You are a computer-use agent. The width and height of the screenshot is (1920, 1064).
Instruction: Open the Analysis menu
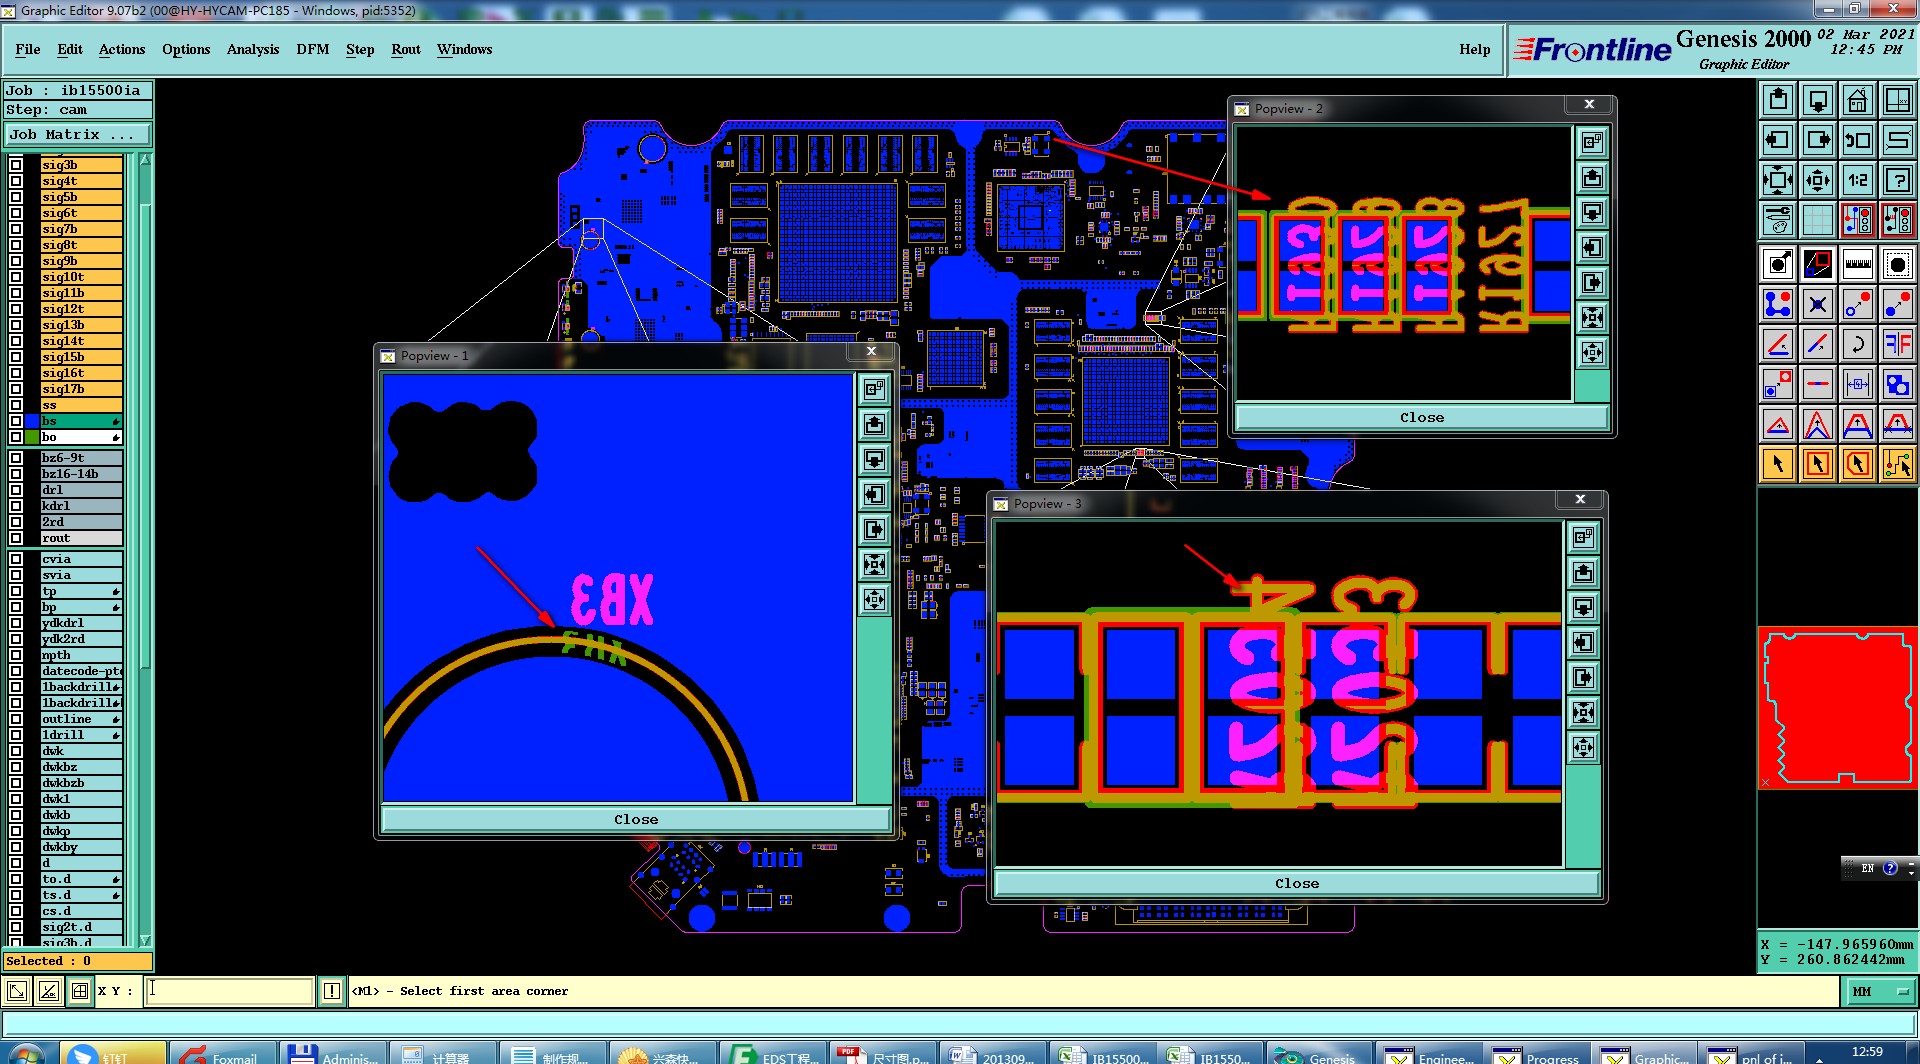coord(253,49)
